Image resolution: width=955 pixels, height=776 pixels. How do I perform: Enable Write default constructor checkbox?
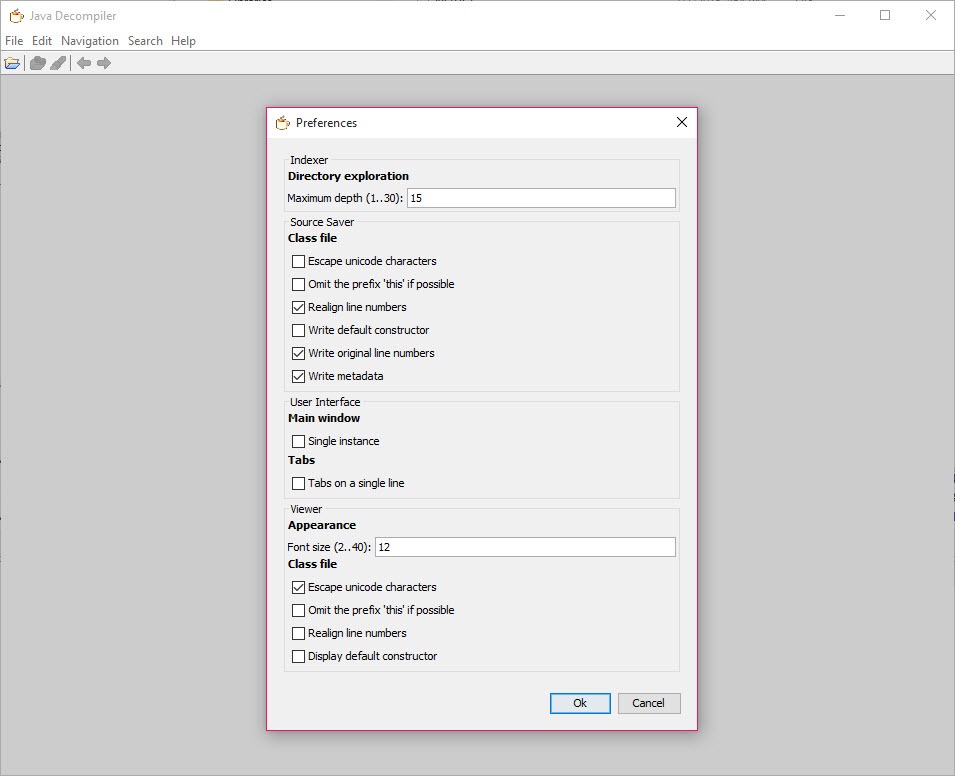(298, 330)
